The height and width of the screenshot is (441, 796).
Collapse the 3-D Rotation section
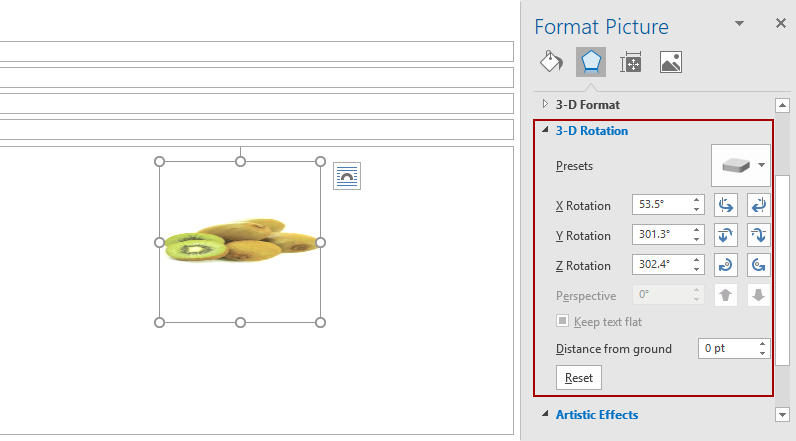click(545, 130)
